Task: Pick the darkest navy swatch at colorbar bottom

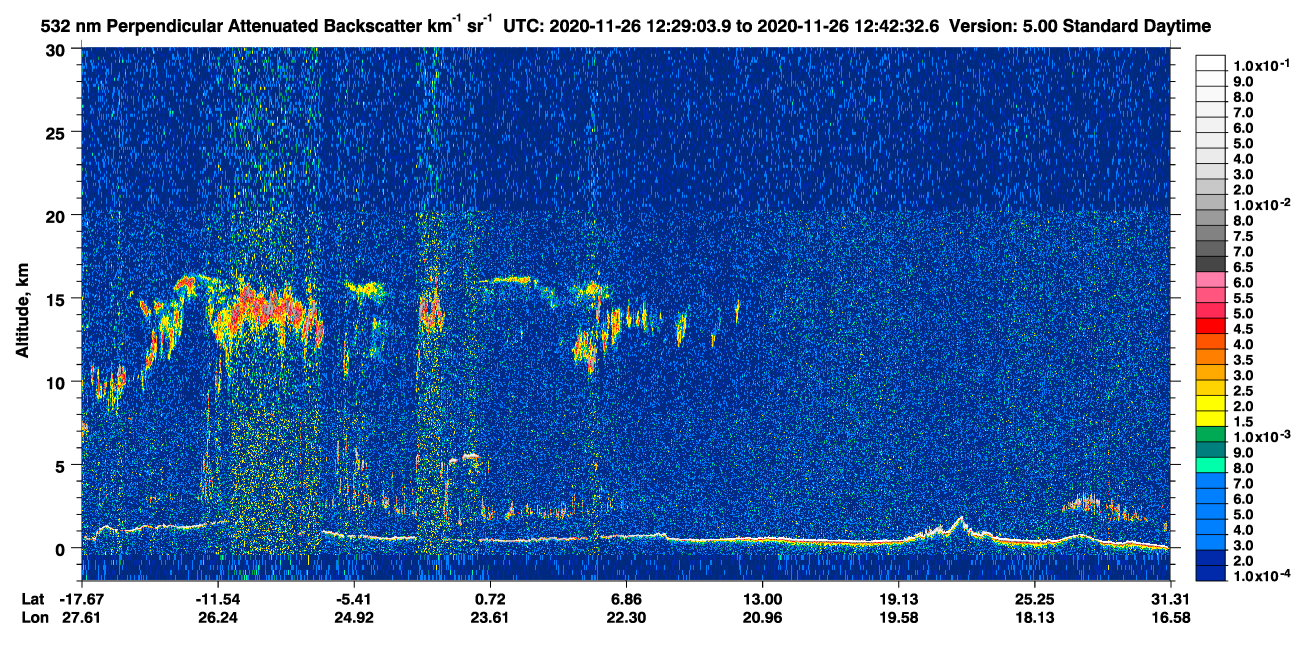Action: pyautogui.click(x=1211, y=575)
